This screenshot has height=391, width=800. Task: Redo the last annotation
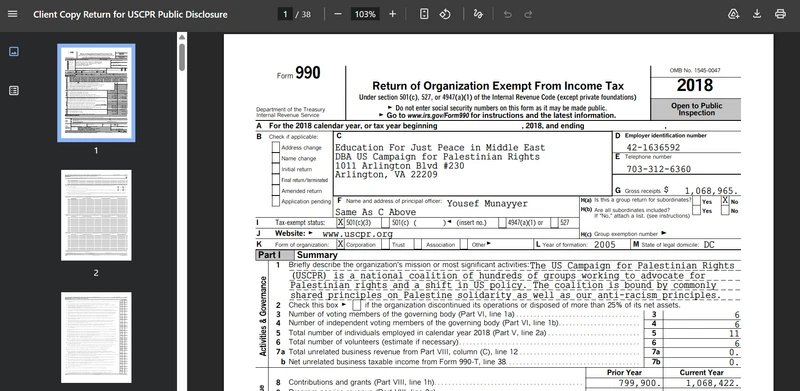click(x=529, y=14)
